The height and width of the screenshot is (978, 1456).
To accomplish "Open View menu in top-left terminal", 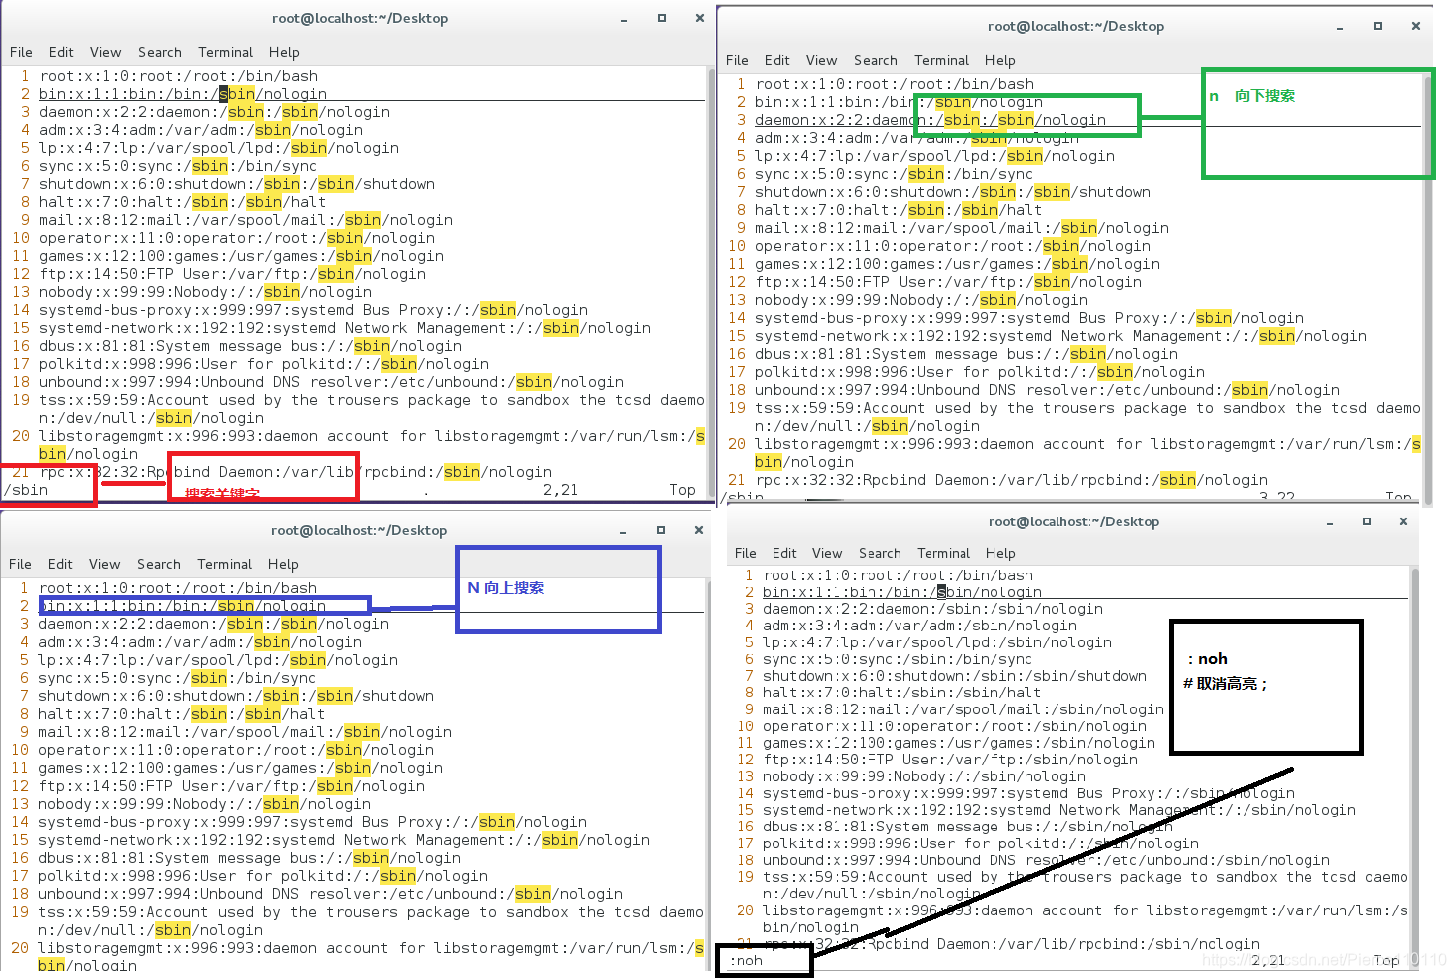I will (x=105, y=52).
